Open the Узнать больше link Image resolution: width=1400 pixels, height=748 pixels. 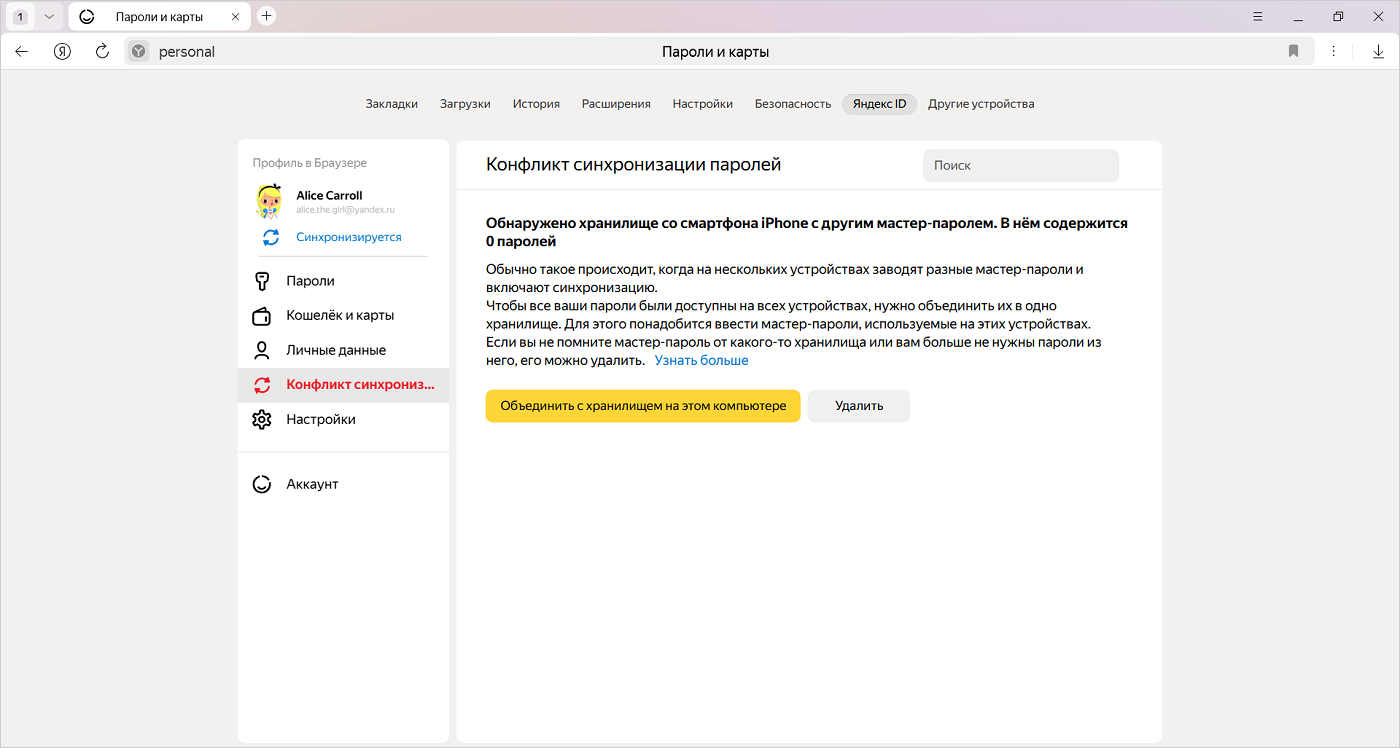coord(701,360)
